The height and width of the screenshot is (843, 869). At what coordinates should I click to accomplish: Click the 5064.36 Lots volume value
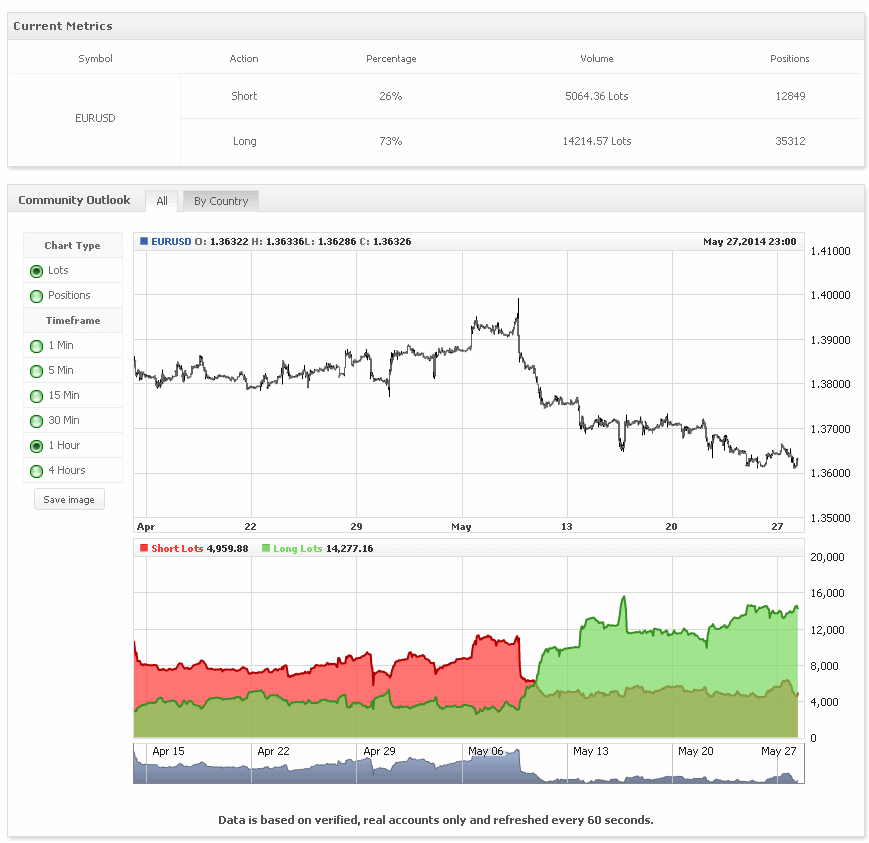tap(597, 96)
